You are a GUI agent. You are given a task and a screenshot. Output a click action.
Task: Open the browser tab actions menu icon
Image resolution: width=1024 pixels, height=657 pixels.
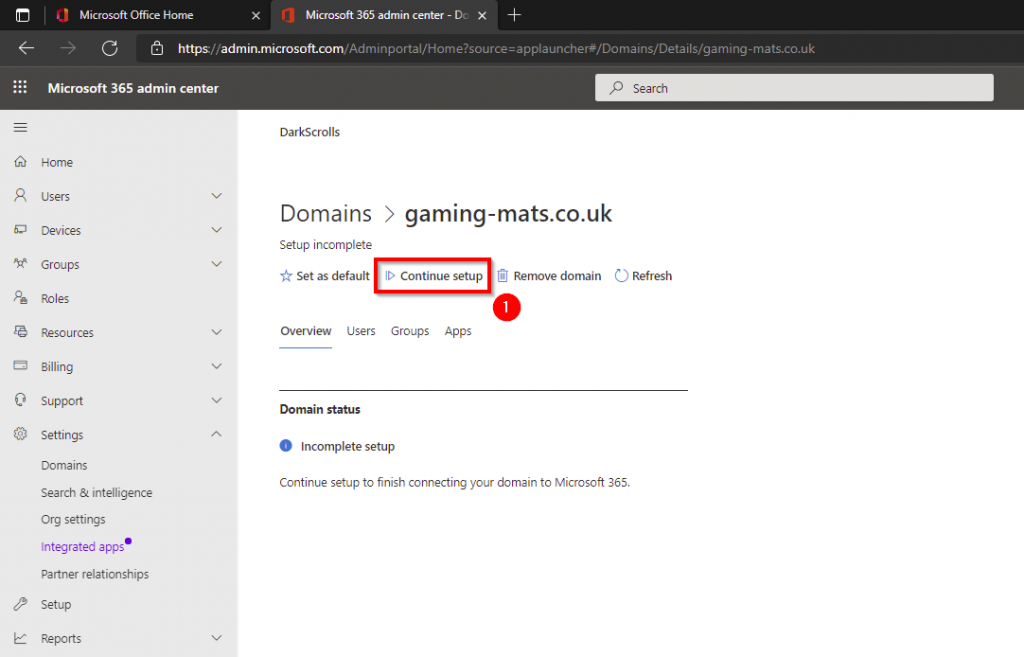coord(22,15)
